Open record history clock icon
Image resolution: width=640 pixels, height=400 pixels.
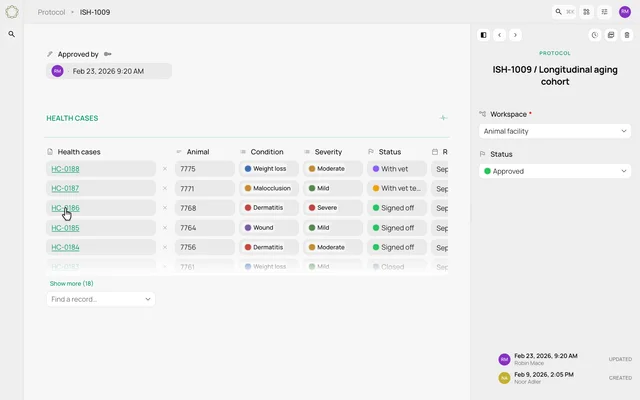(x=595, y=35)
